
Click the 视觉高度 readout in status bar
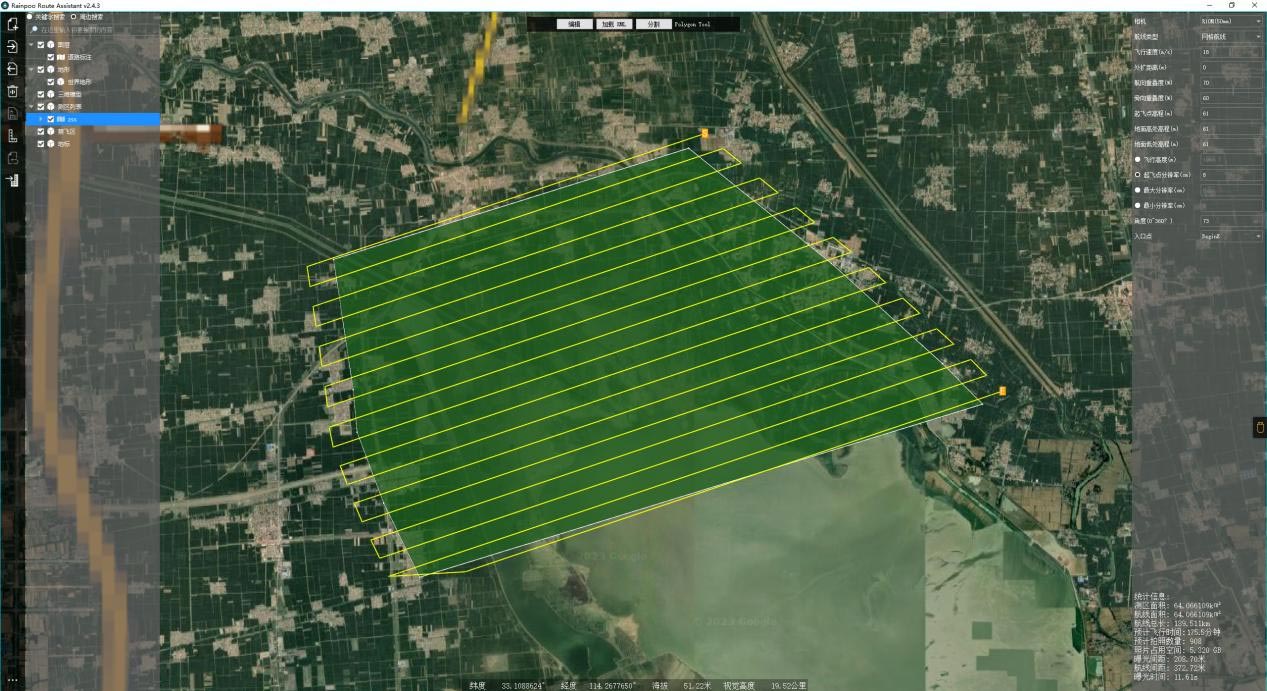coord(764,686)
